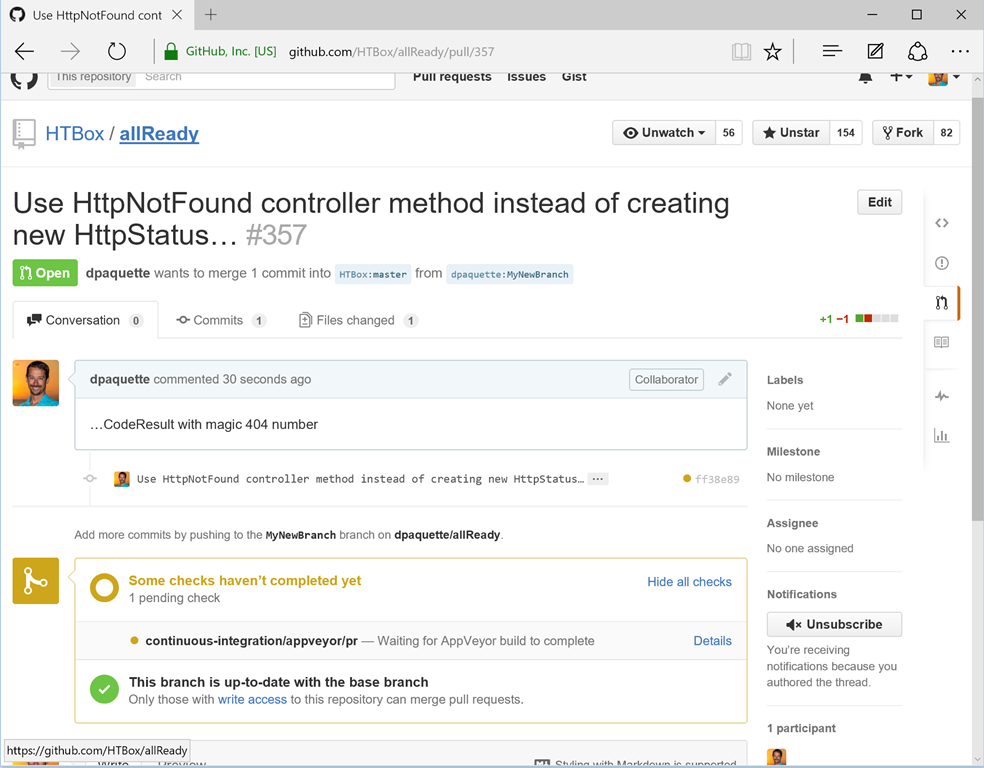Click the repository search field
Screen dimensions: 984x768
pyautogui.click(x=264, y=79)
